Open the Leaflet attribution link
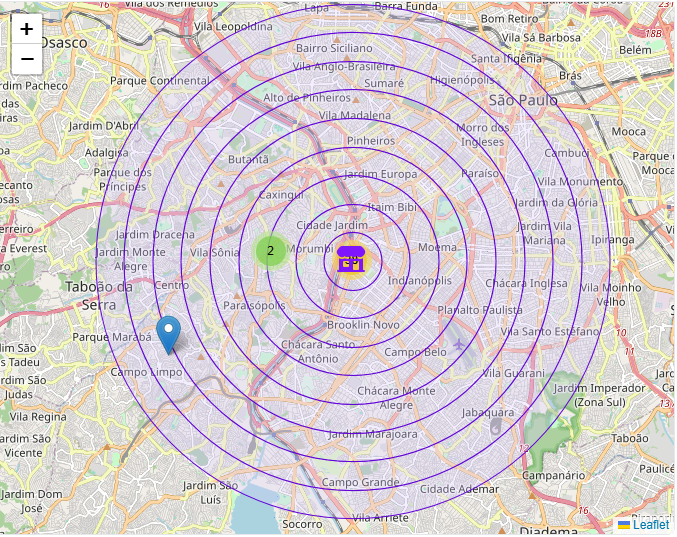The height and width of the screenshot is (537, 677). pos(649,524)
